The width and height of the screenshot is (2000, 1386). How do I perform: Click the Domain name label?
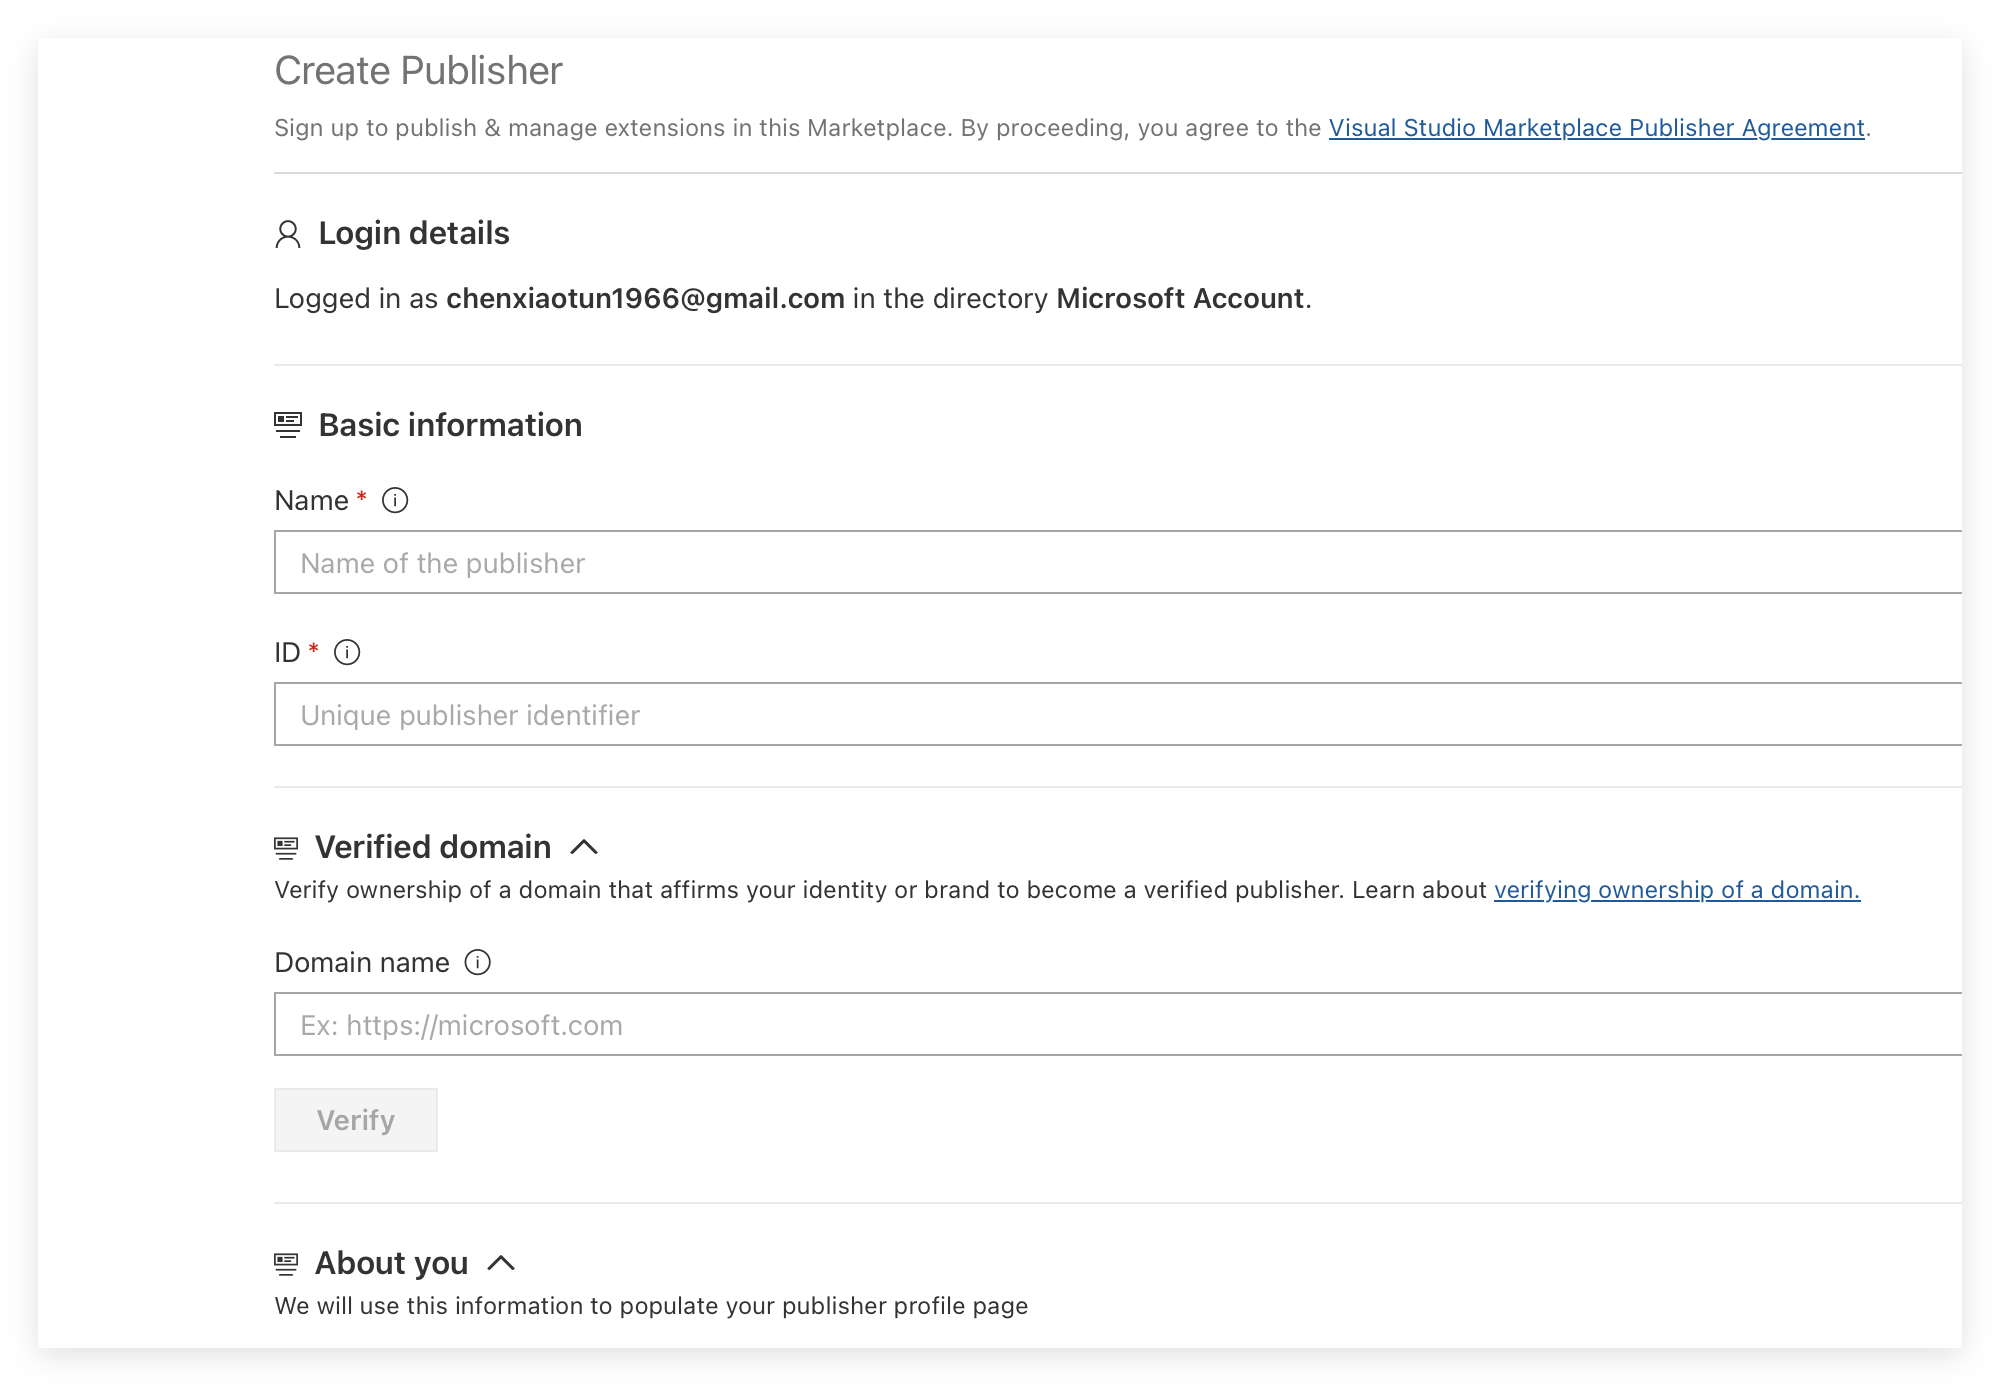click(362, 962)
